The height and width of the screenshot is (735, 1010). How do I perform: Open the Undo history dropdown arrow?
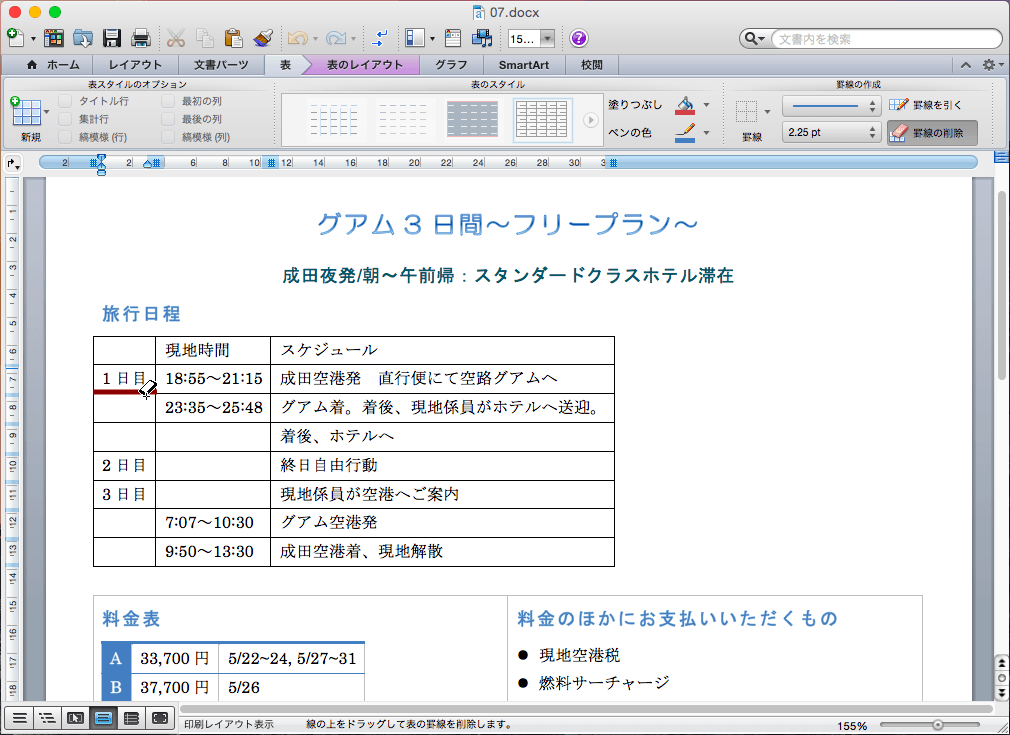point(315,40)
